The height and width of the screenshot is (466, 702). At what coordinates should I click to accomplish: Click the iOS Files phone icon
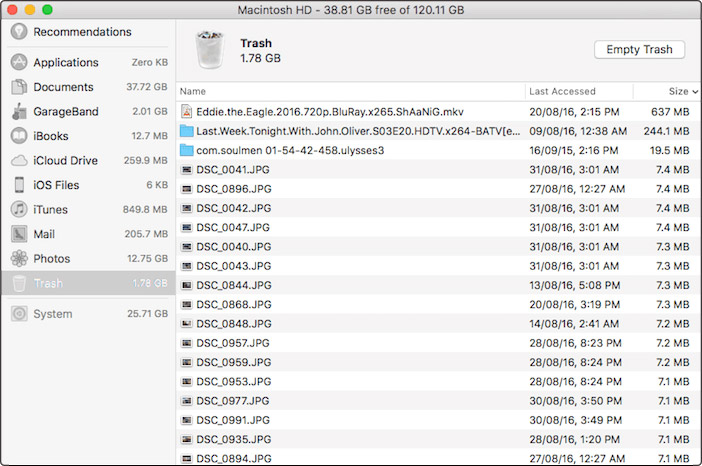(19, 185)
